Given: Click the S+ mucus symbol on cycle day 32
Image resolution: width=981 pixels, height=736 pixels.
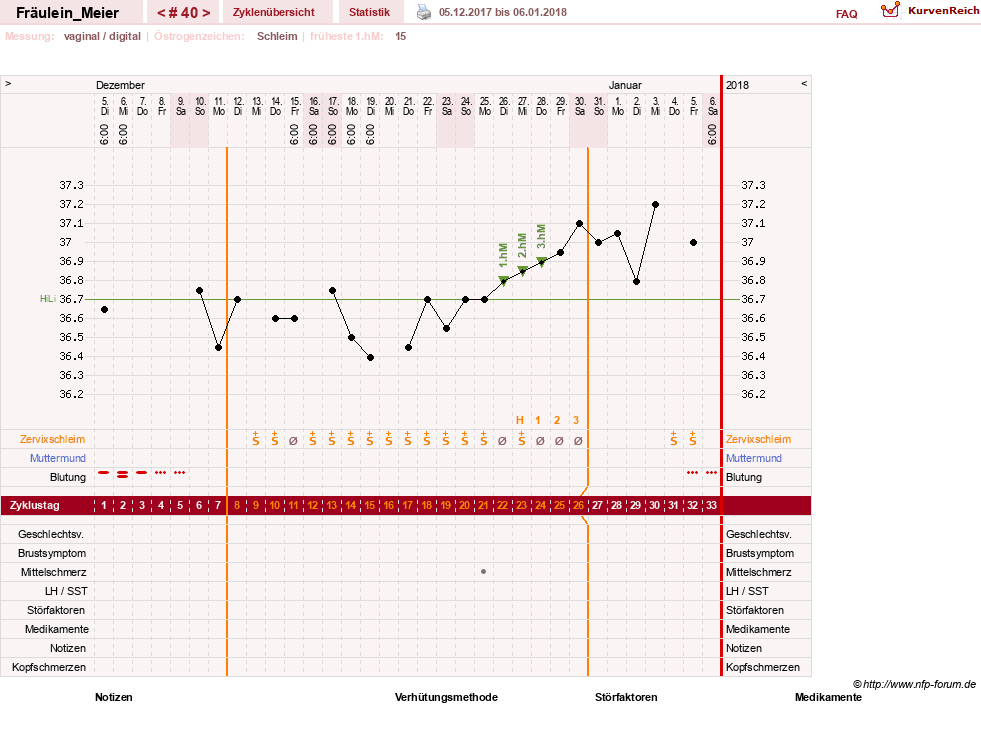Looking at the screenshot, I should [x=693, y=439].
